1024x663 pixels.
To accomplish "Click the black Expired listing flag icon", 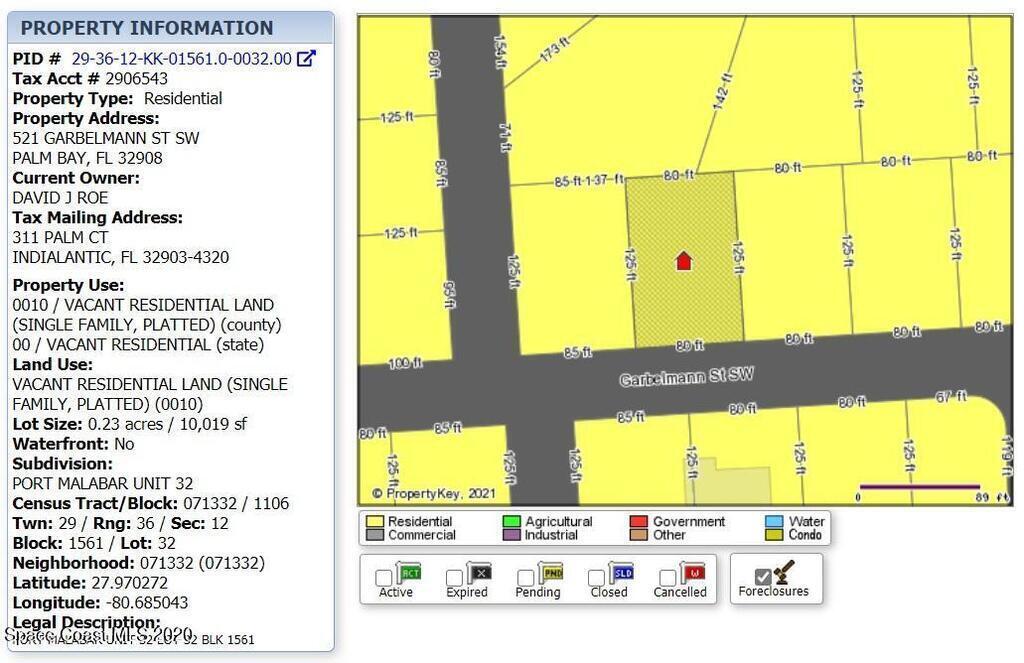I will 479,573.
